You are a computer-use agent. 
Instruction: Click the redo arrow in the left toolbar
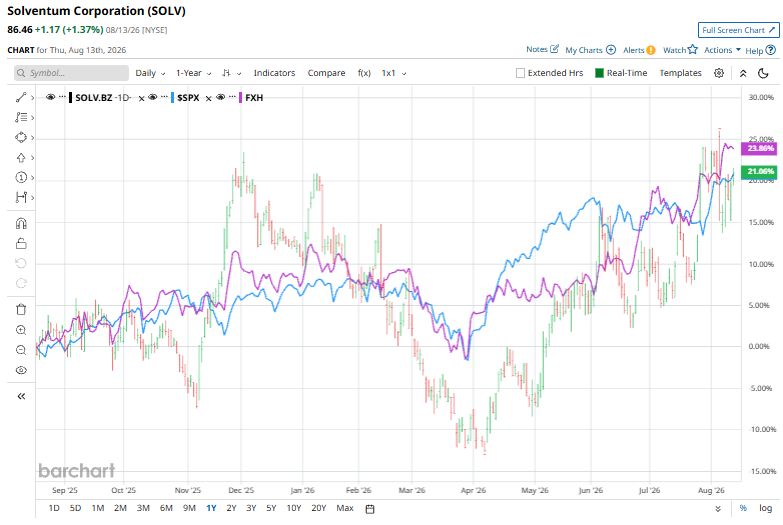21,283
